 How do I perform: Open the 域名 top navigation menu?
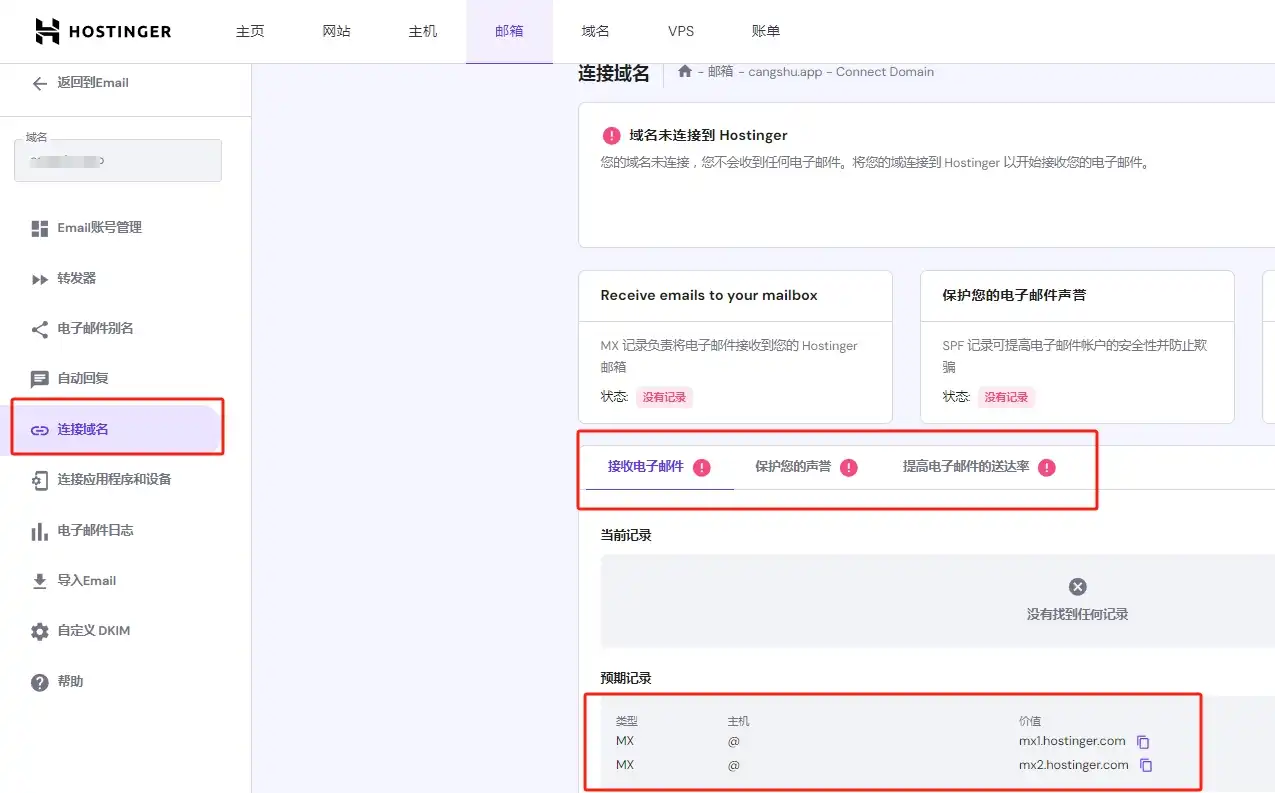(595, 31)
